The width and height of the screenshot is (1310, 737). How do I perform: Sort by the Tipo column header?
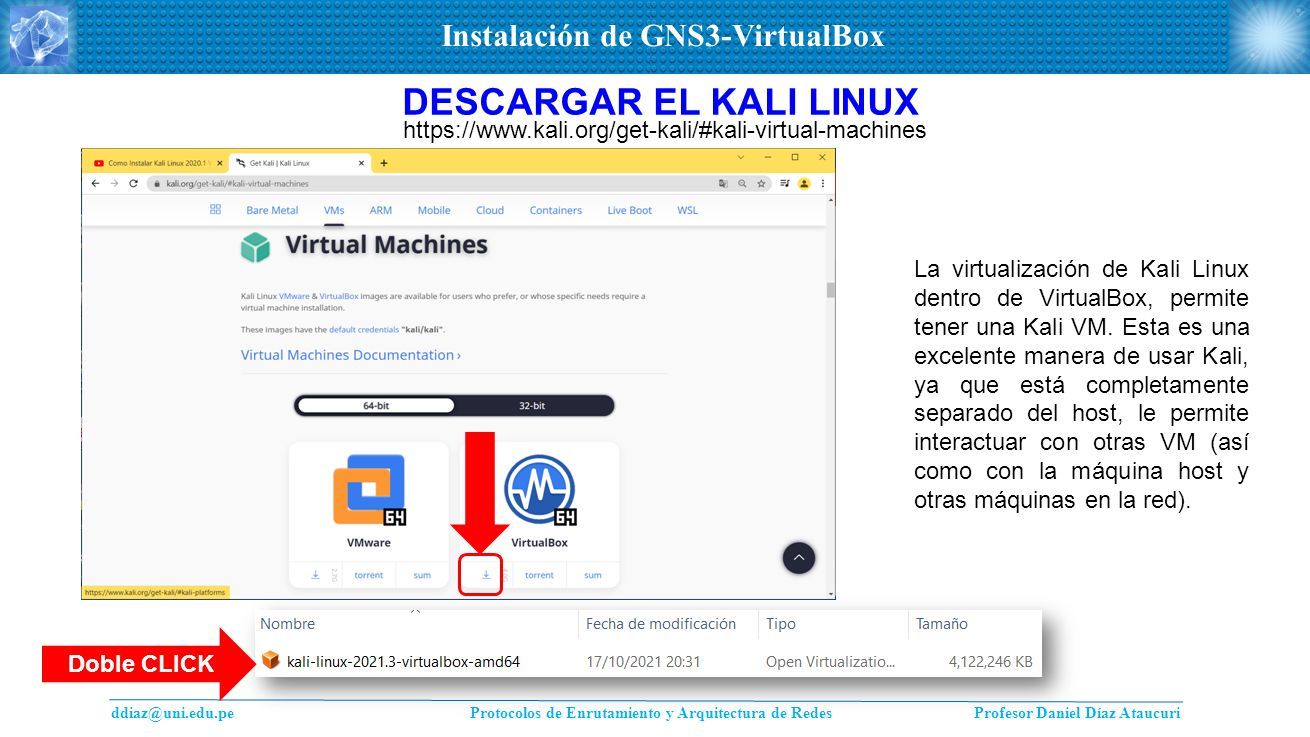point(780,624)
